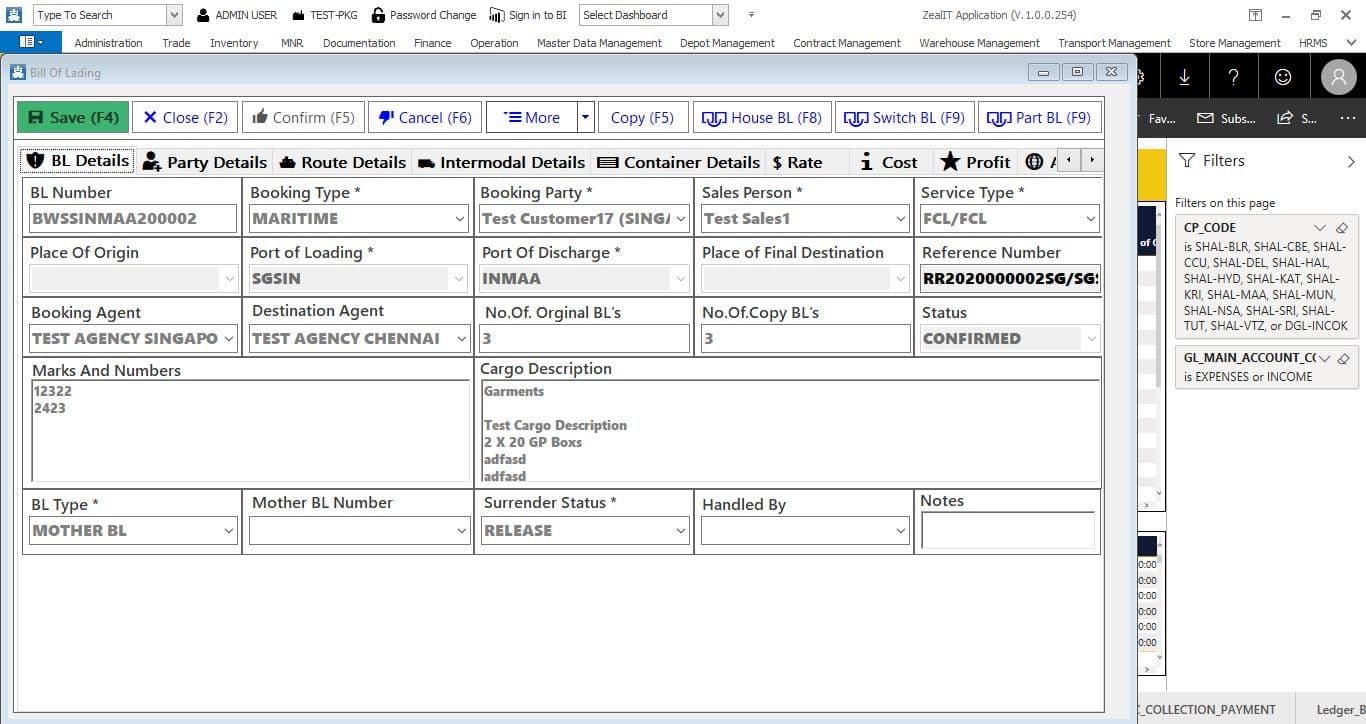Click the Sign in to BI icon

[x=497, y=15]
